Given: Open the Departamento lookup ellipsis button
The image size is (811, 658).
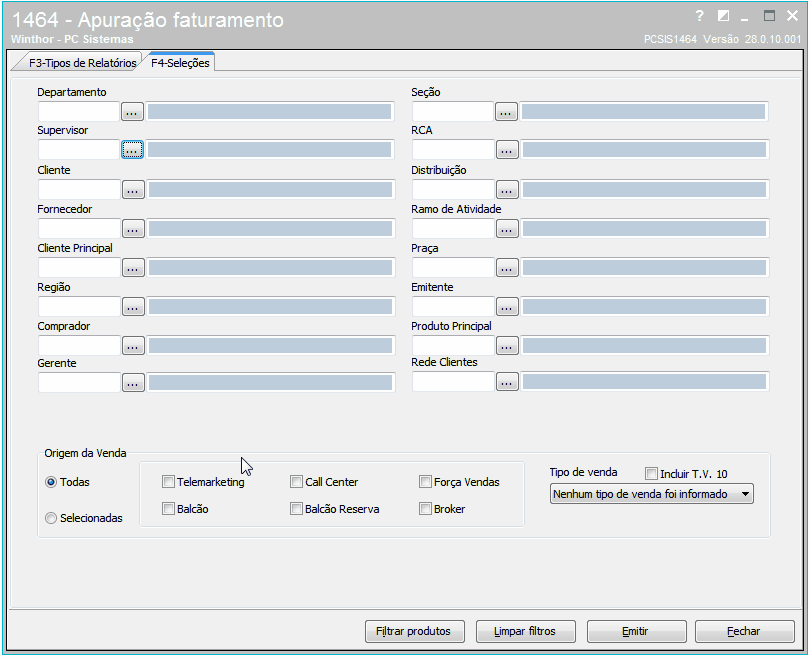Looking at the screenshot, I should pos(132,112).
